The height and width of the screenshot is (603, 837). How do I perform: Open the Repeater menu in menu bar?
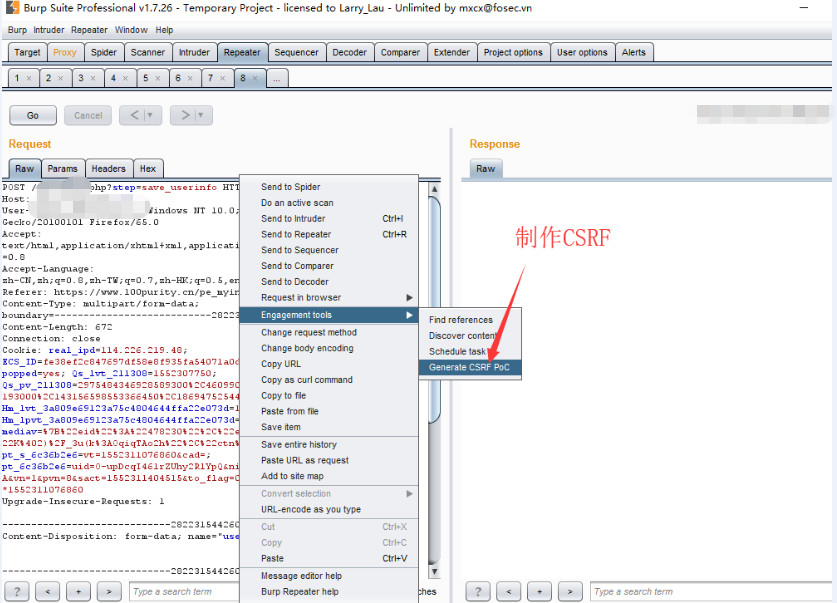tap(89, 30)
